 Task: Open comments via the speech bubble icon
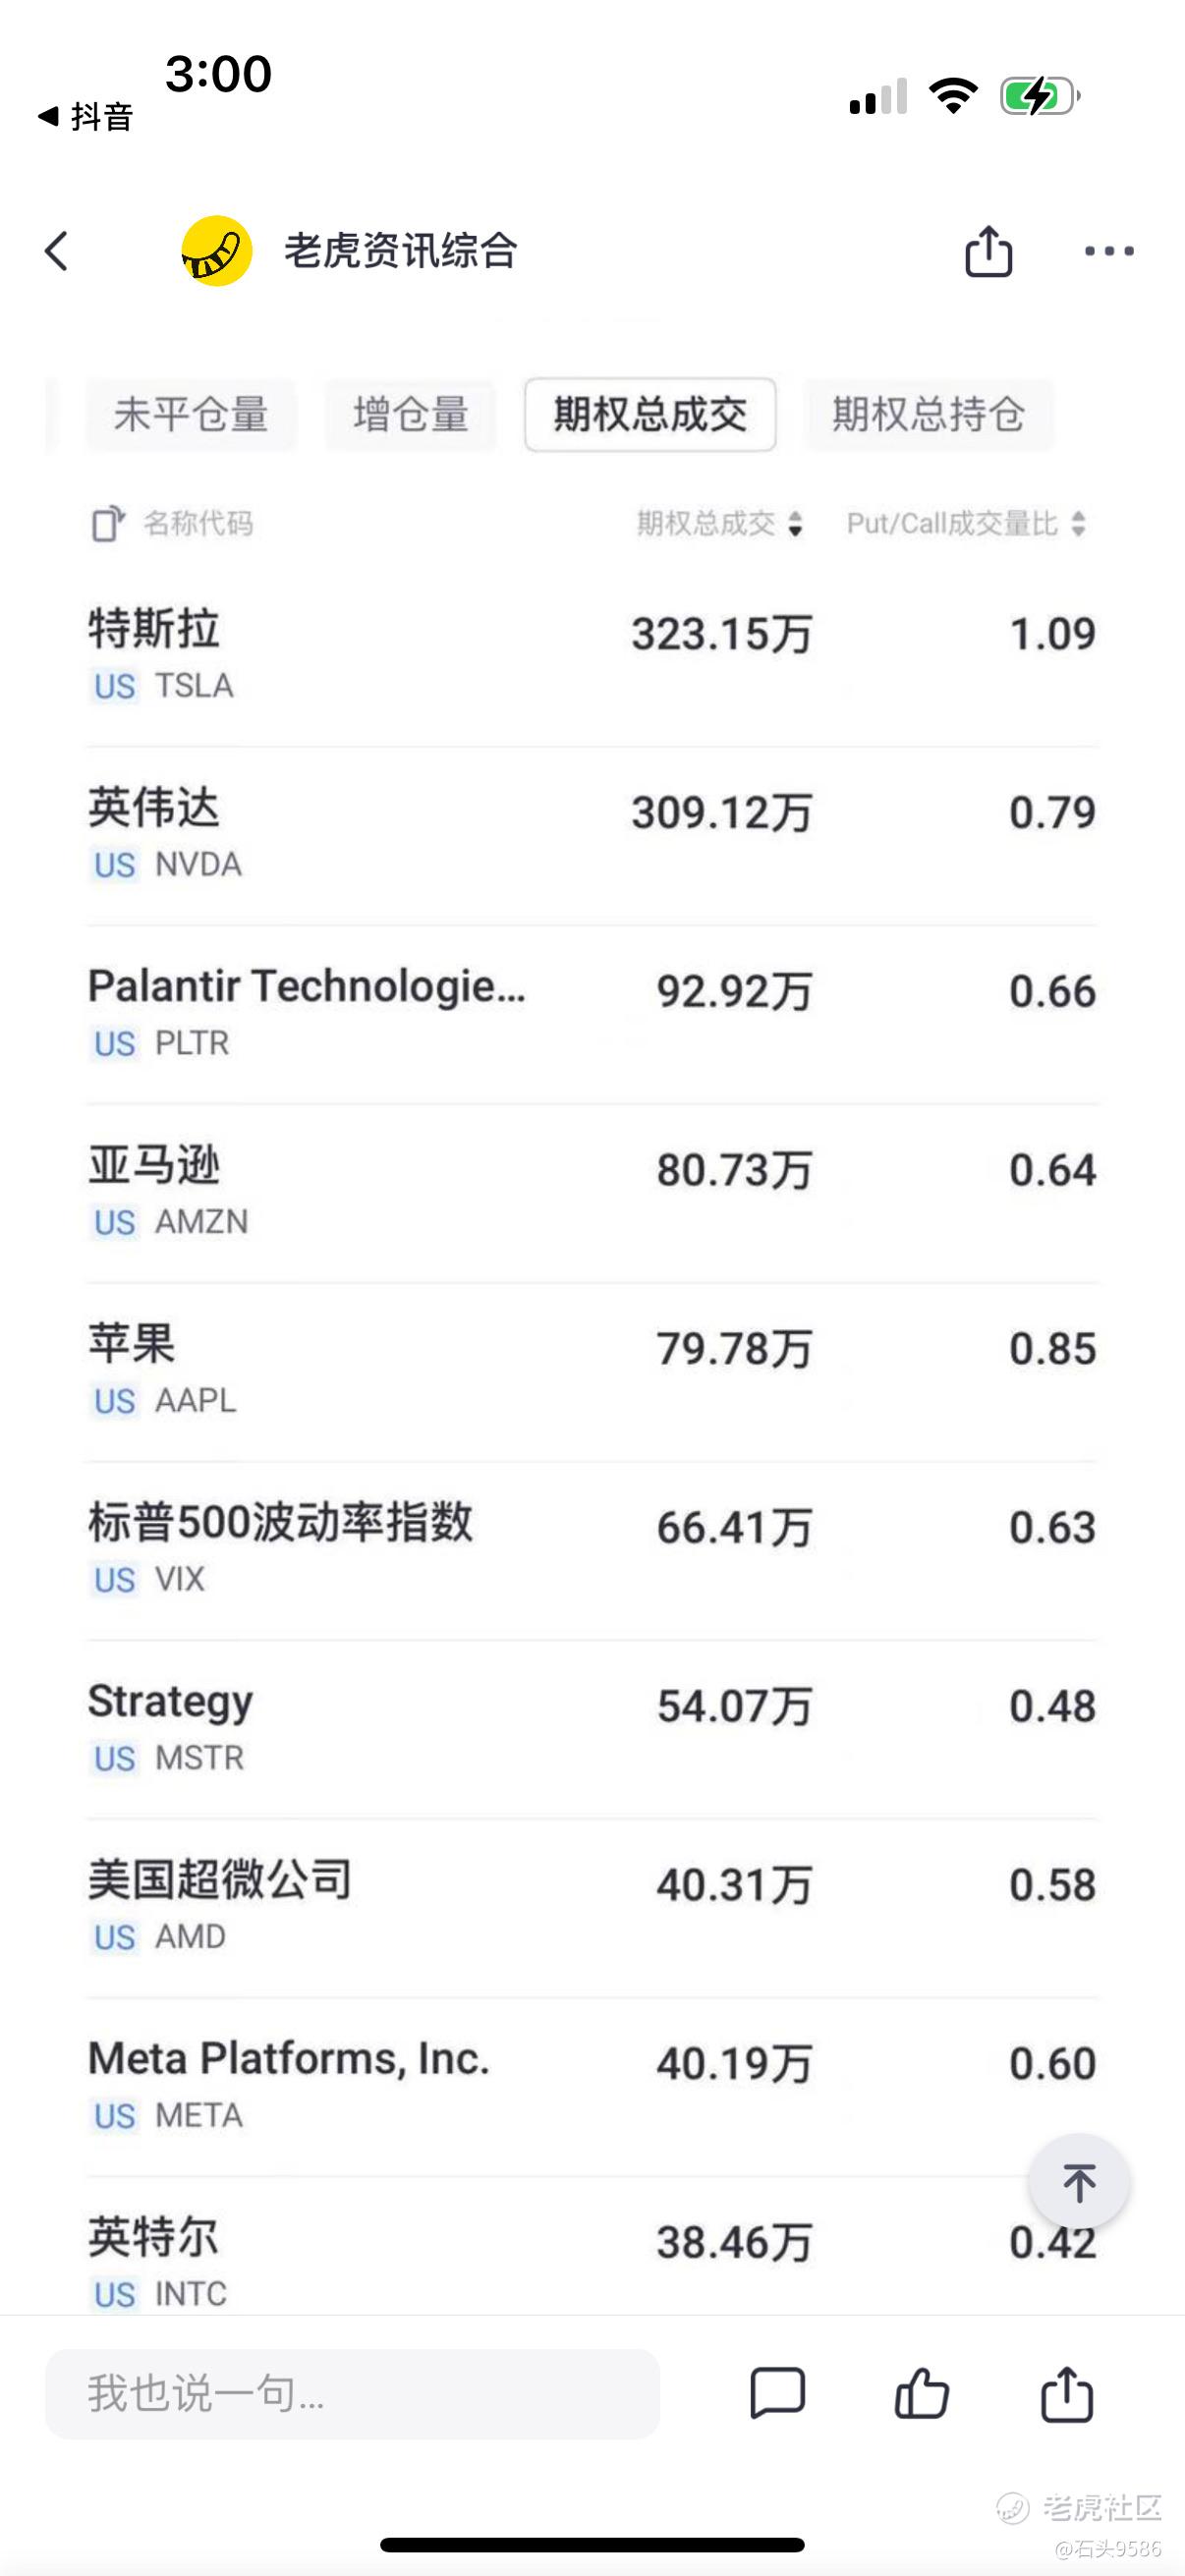[777, 2393]
